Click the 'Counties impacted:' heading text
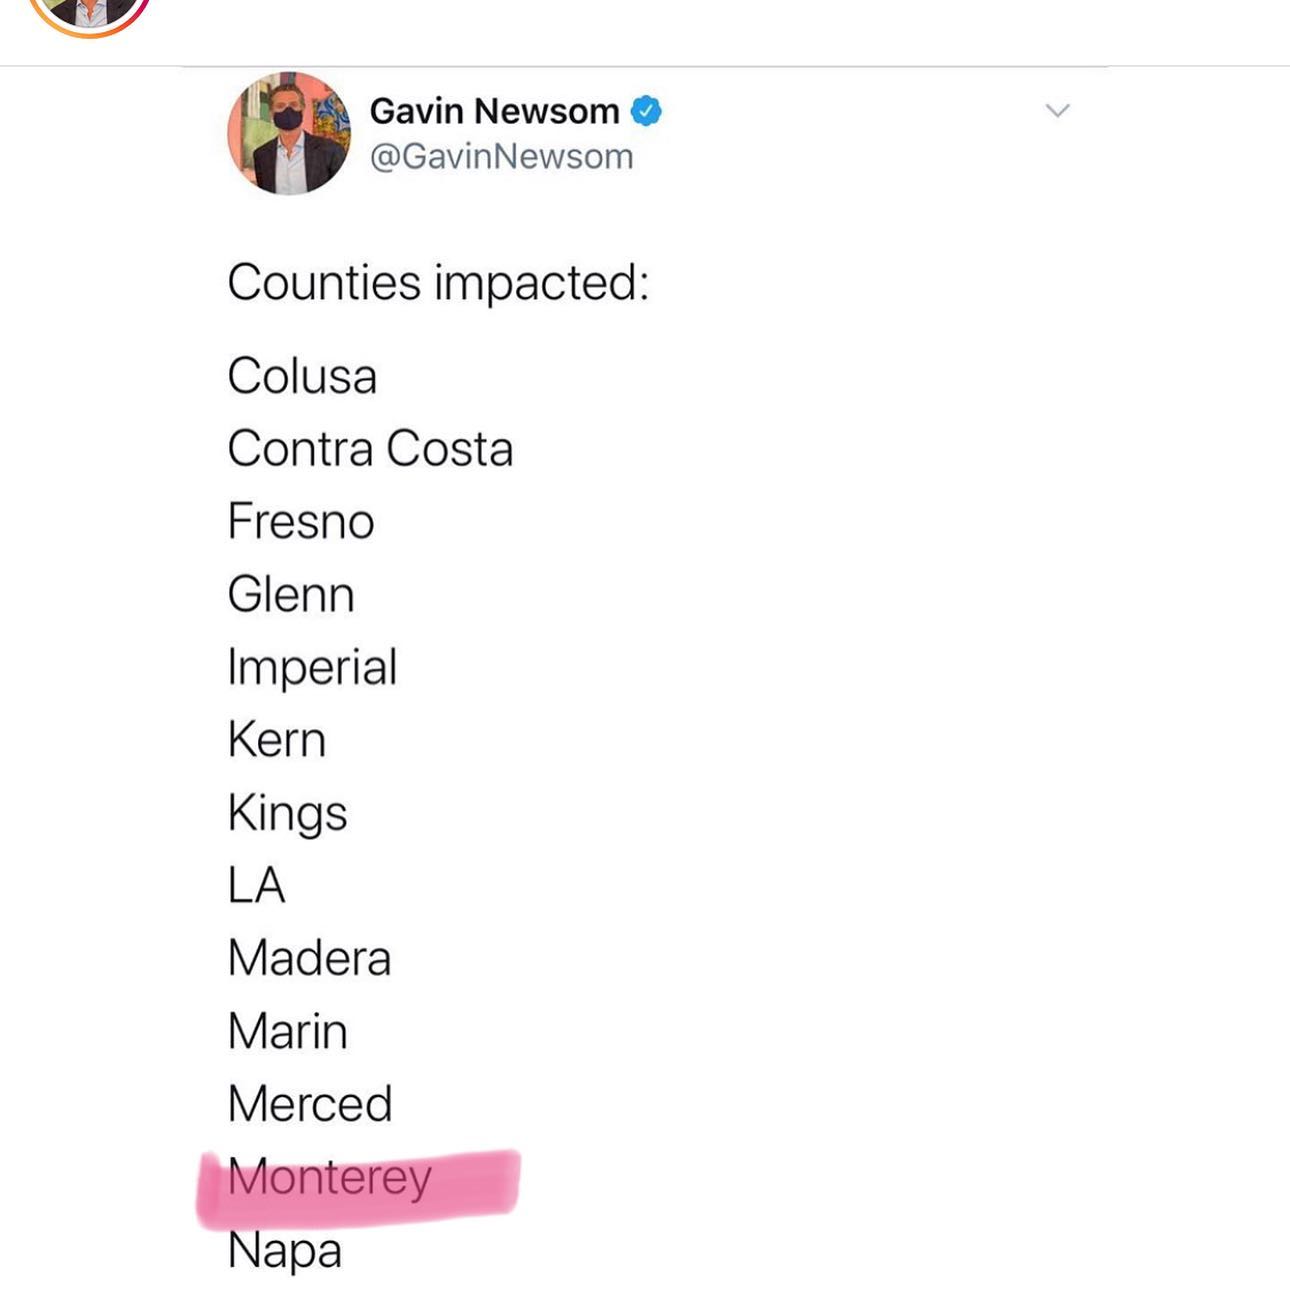1290x1290 pixels. 438,282
